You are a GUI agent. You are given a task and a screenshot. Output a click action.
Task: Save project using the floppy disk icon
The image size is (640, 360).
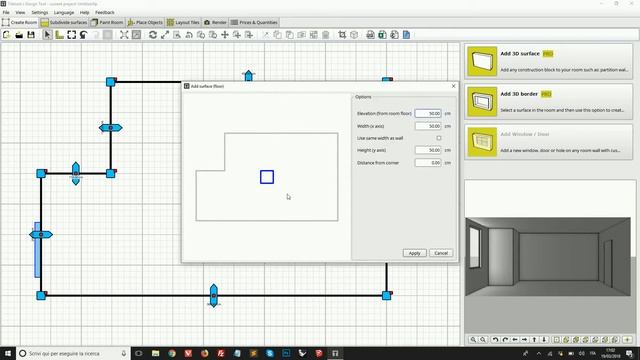click(x=31, y=35)
